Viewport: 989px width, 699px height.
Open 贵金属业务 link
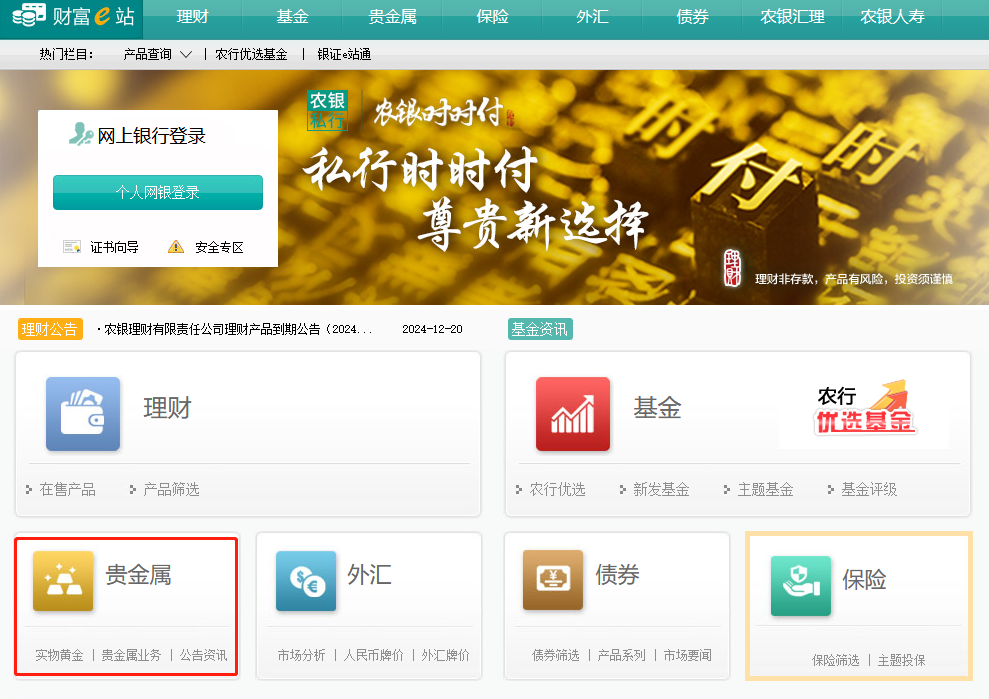[131, 655]
